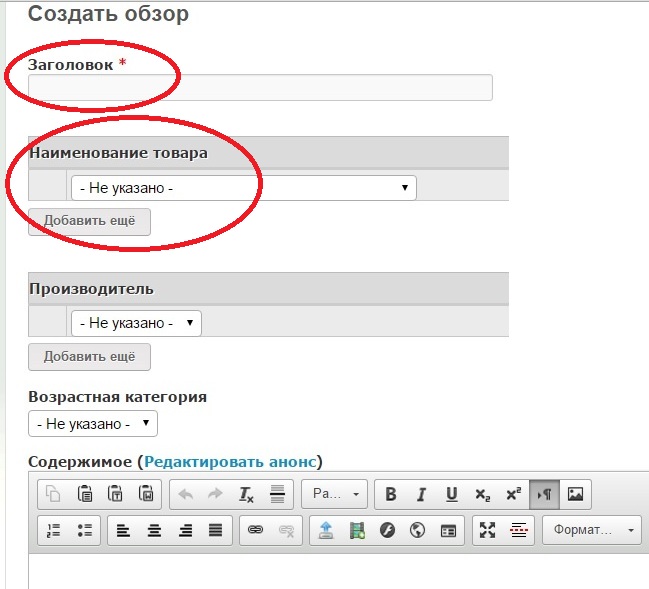649x589 pixels.
Task: Click the Redo arrow icon
Action: click(215, 494)
